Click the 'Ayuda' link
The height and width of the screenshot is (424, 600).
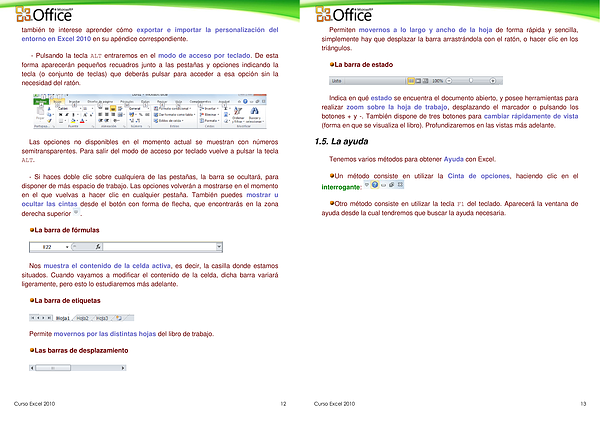[454, 159]
